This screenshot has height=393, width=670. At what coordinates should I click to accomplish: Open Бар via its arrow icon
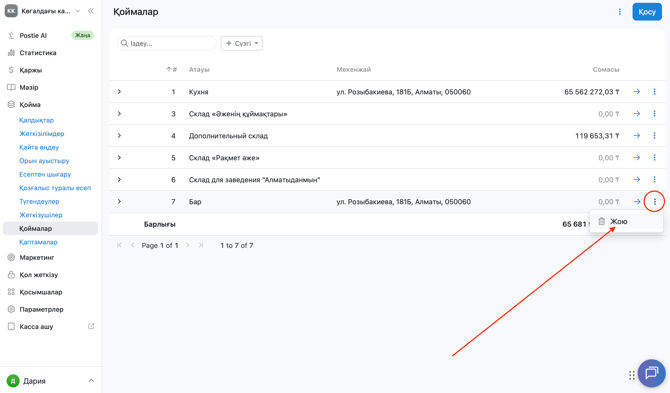click(x=637, y=202)
